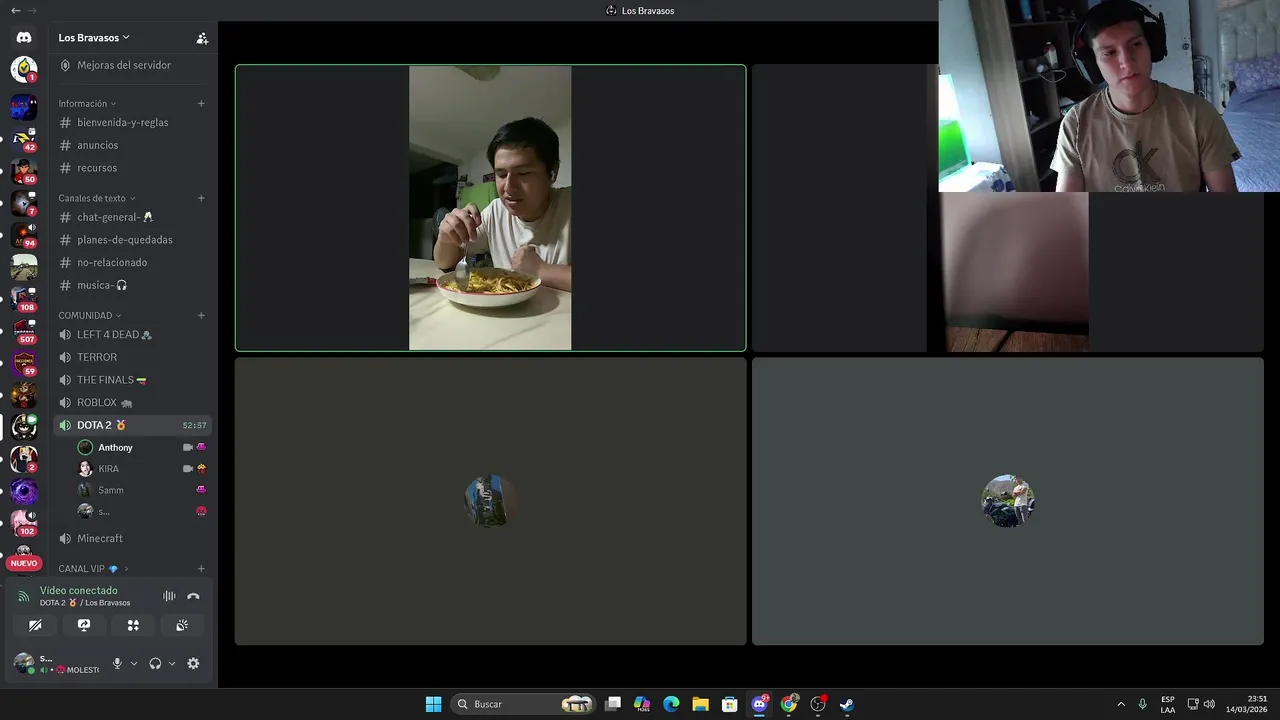The height and width of the screenshot is (720, 1280).
Task: Click the invite members icon beside Los Bravasos
Action: tap(202, 38)
